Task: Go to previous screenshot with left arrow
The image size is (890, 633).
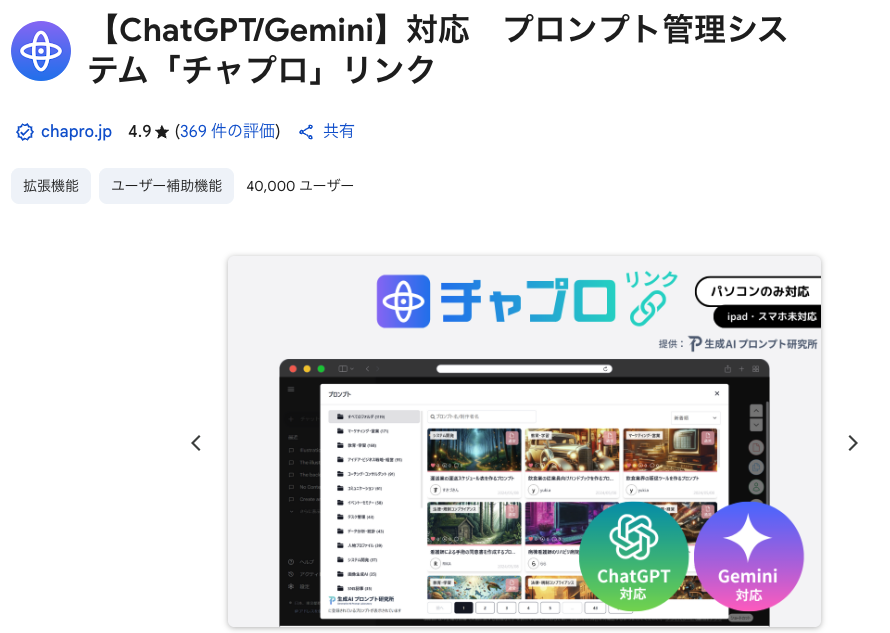Action: (196, 443)
